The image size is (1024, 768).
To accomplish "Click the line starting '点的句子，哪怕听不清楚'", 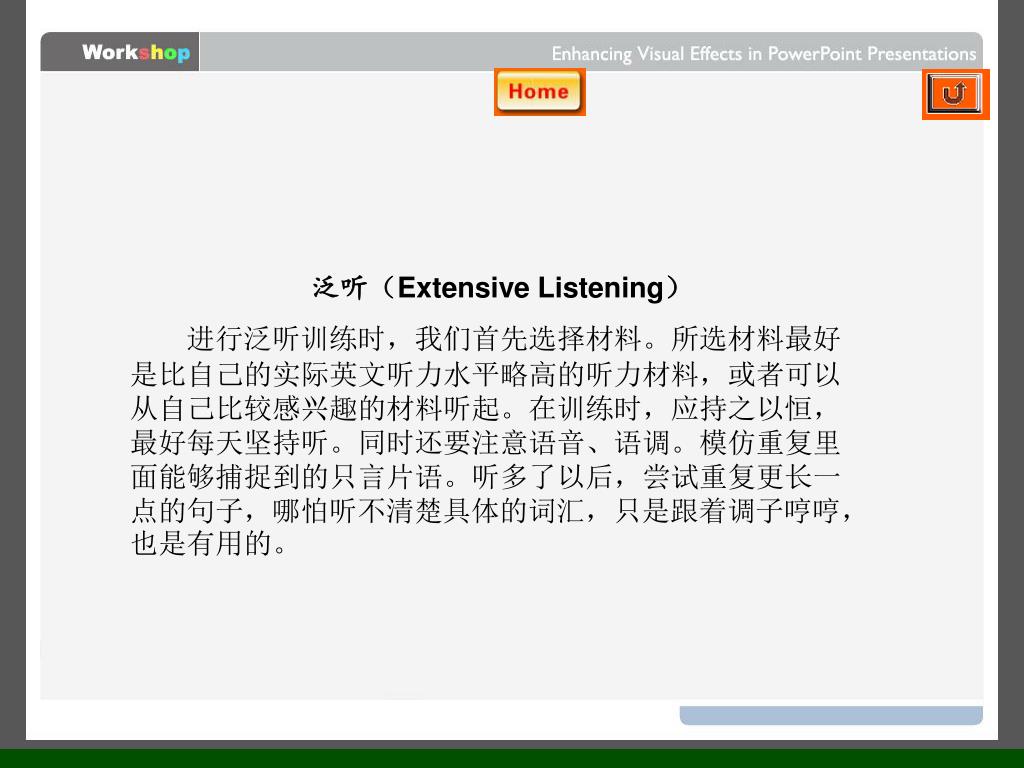I will click(x=492, y=511).
